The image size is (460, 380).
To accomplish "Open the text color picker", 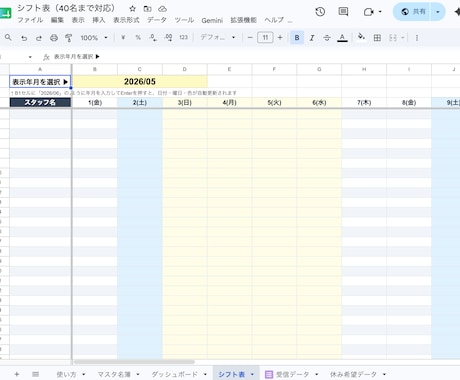I will point(342,38).
